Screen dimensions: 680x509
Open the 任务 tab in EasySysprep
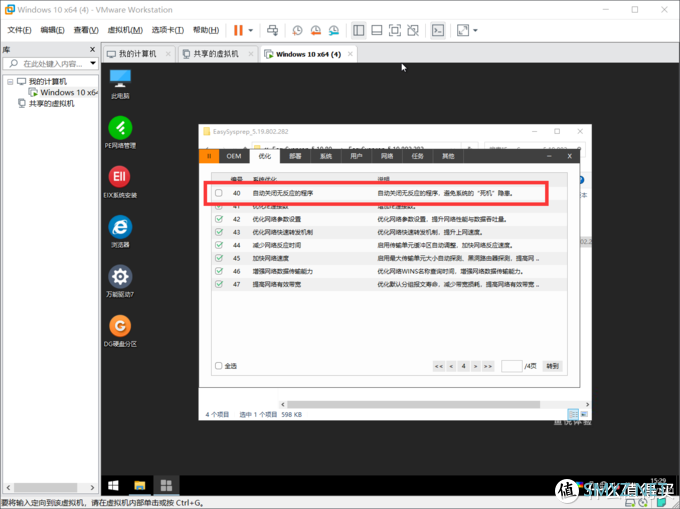pos(418,156)
